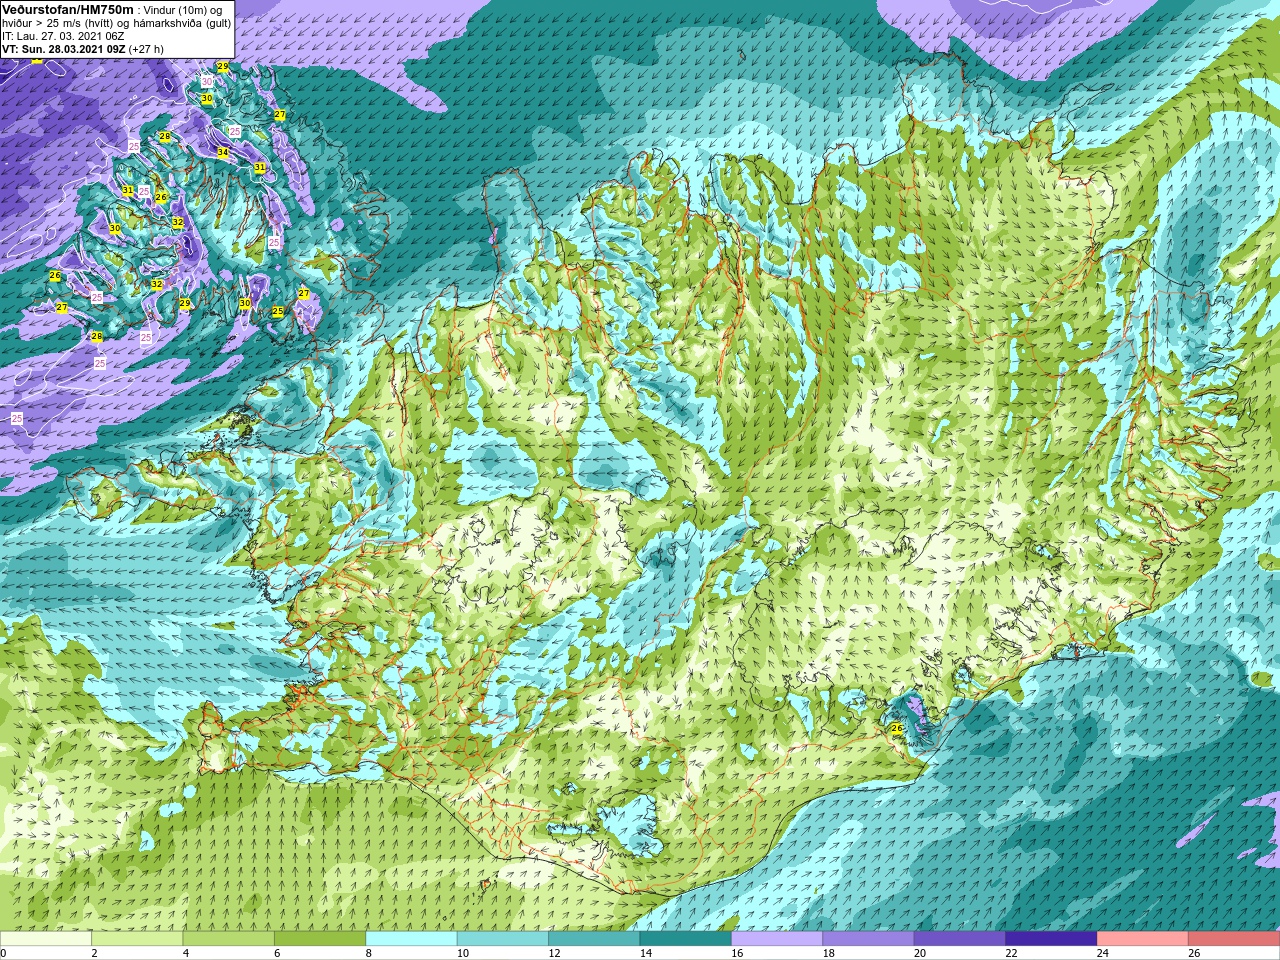Click the legend tick label '6'
The width and height of the screenshot is (1280, 960).
click(x=277, y=953)
